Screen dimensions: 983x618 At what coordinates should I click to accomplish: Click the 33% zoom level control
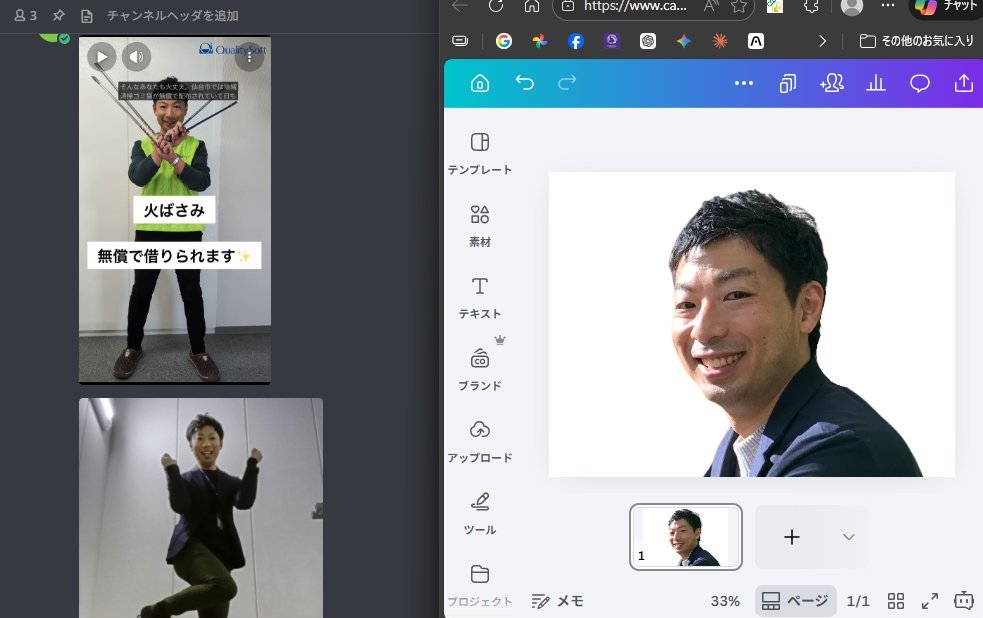point(724,600)
